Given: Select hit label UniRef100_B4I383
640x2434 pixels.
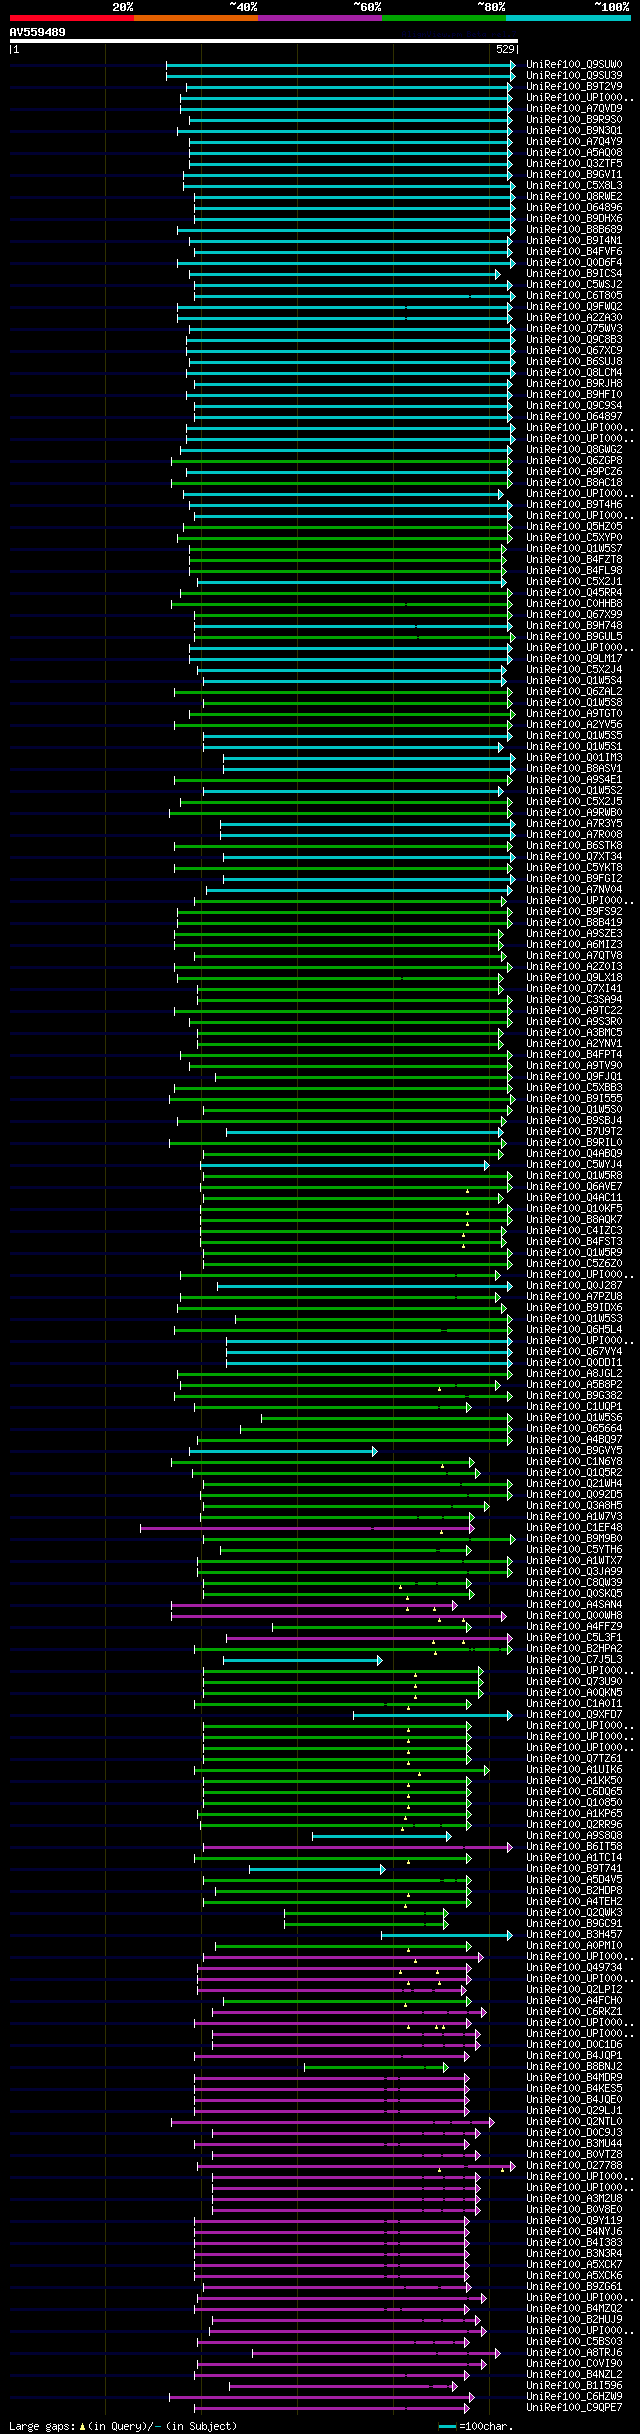Looking at the screenshot, I should tap(574, 2243).
